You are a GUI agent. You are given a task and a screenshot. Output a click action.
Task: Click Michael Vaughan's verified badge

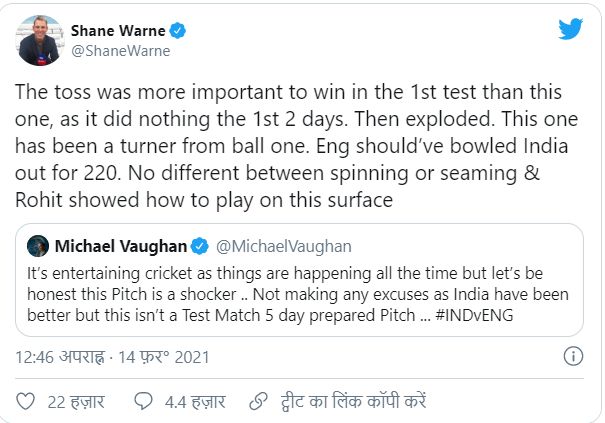[199, 246]
